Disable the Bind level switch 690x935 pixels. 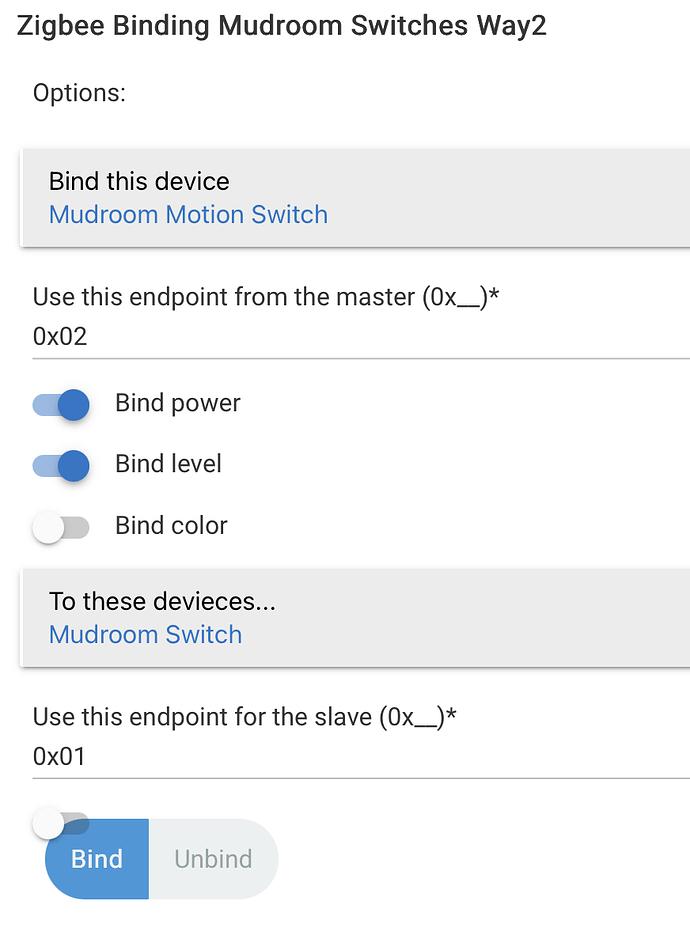point(61,465)
